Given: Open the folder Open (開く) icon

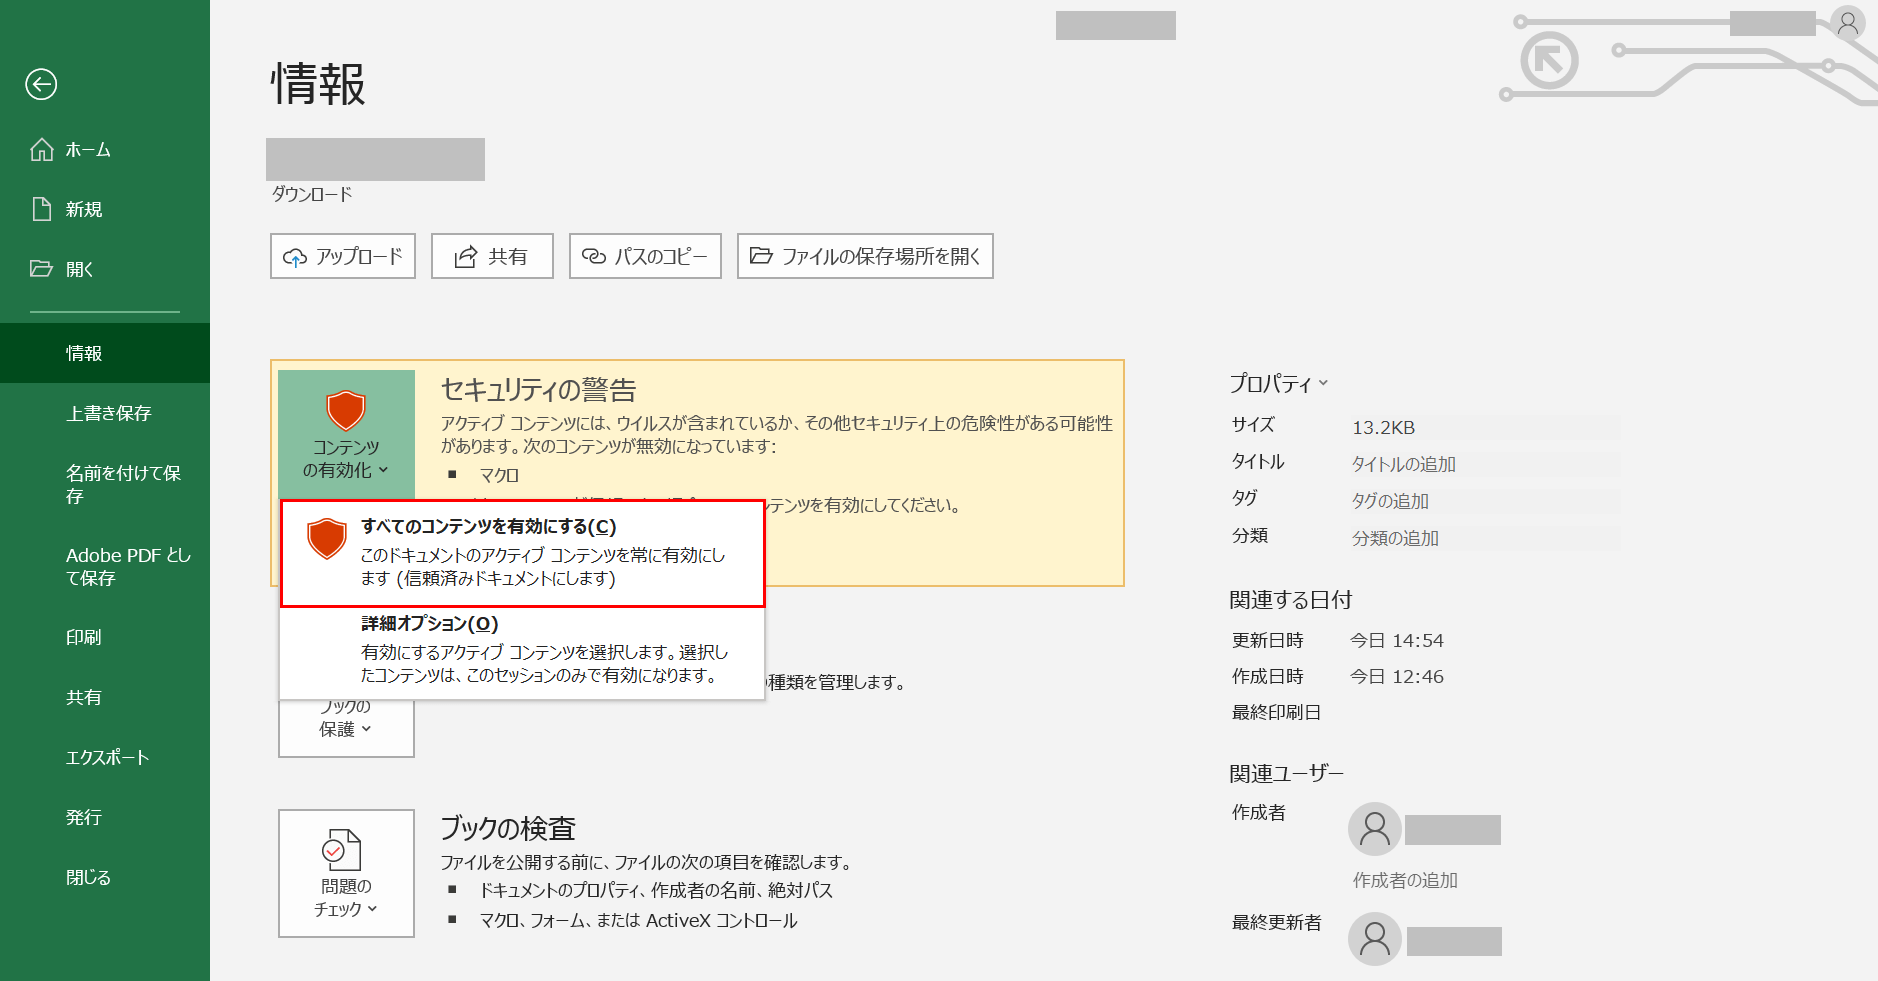Looking at the screenshot, I should coord(41,268).
